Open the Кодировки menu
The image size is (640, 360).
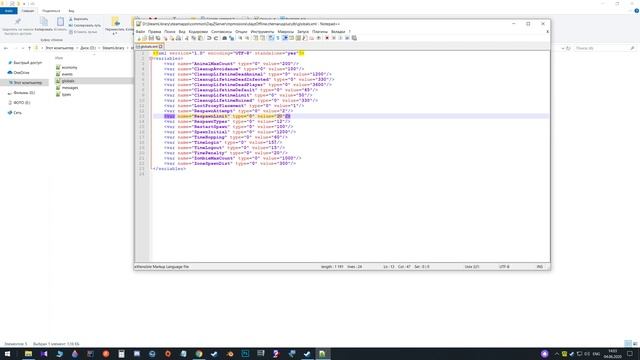click(x=198, y=31)
